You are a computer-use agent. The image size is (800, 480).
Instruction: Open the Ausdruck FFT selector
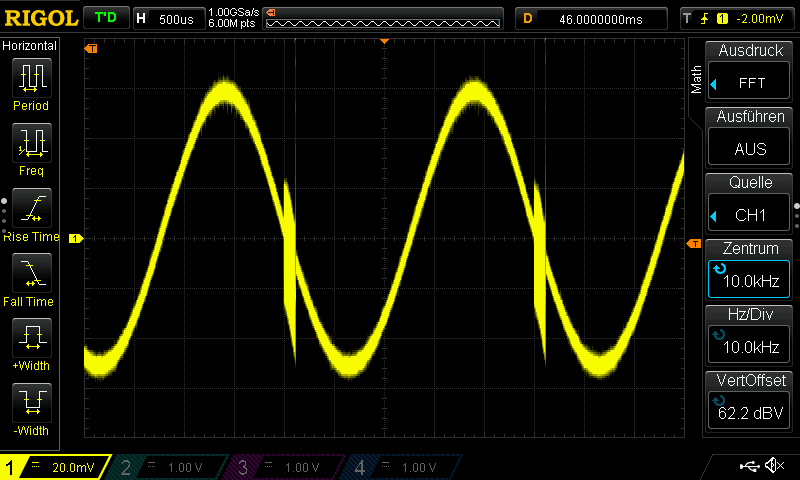tap(749, 72)
